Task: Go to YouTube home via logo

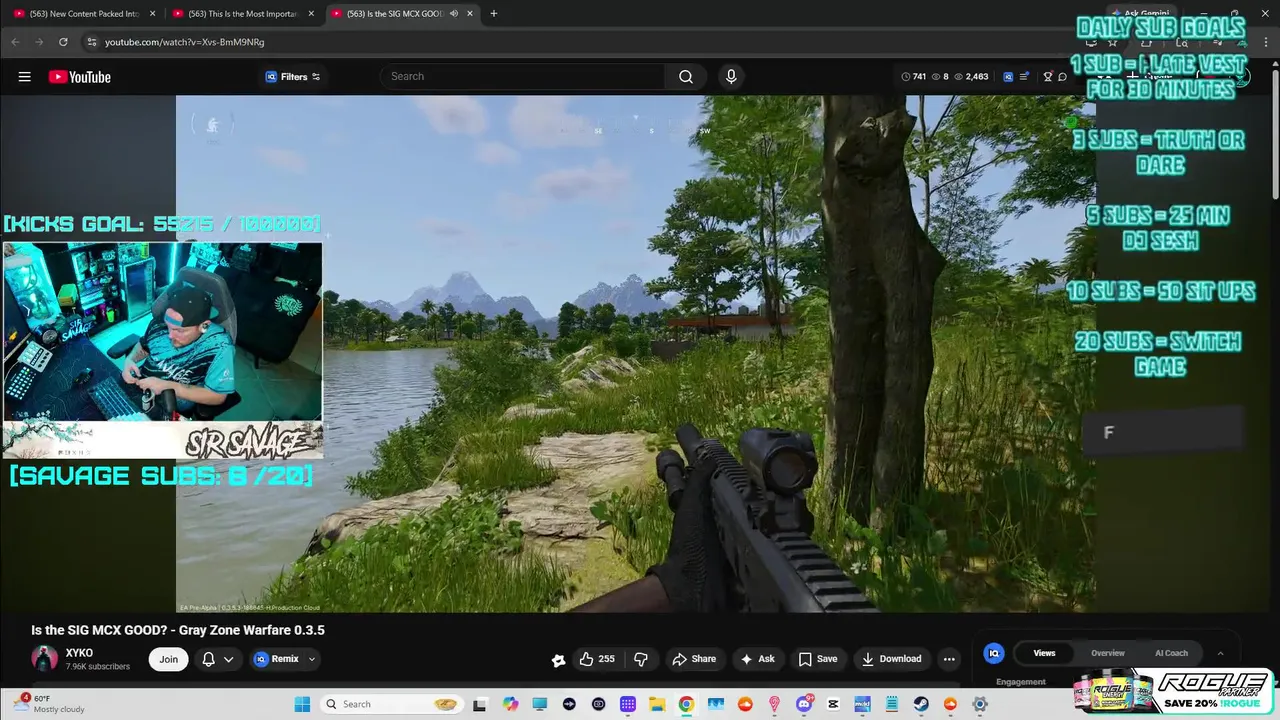Action: click(80, 77)
